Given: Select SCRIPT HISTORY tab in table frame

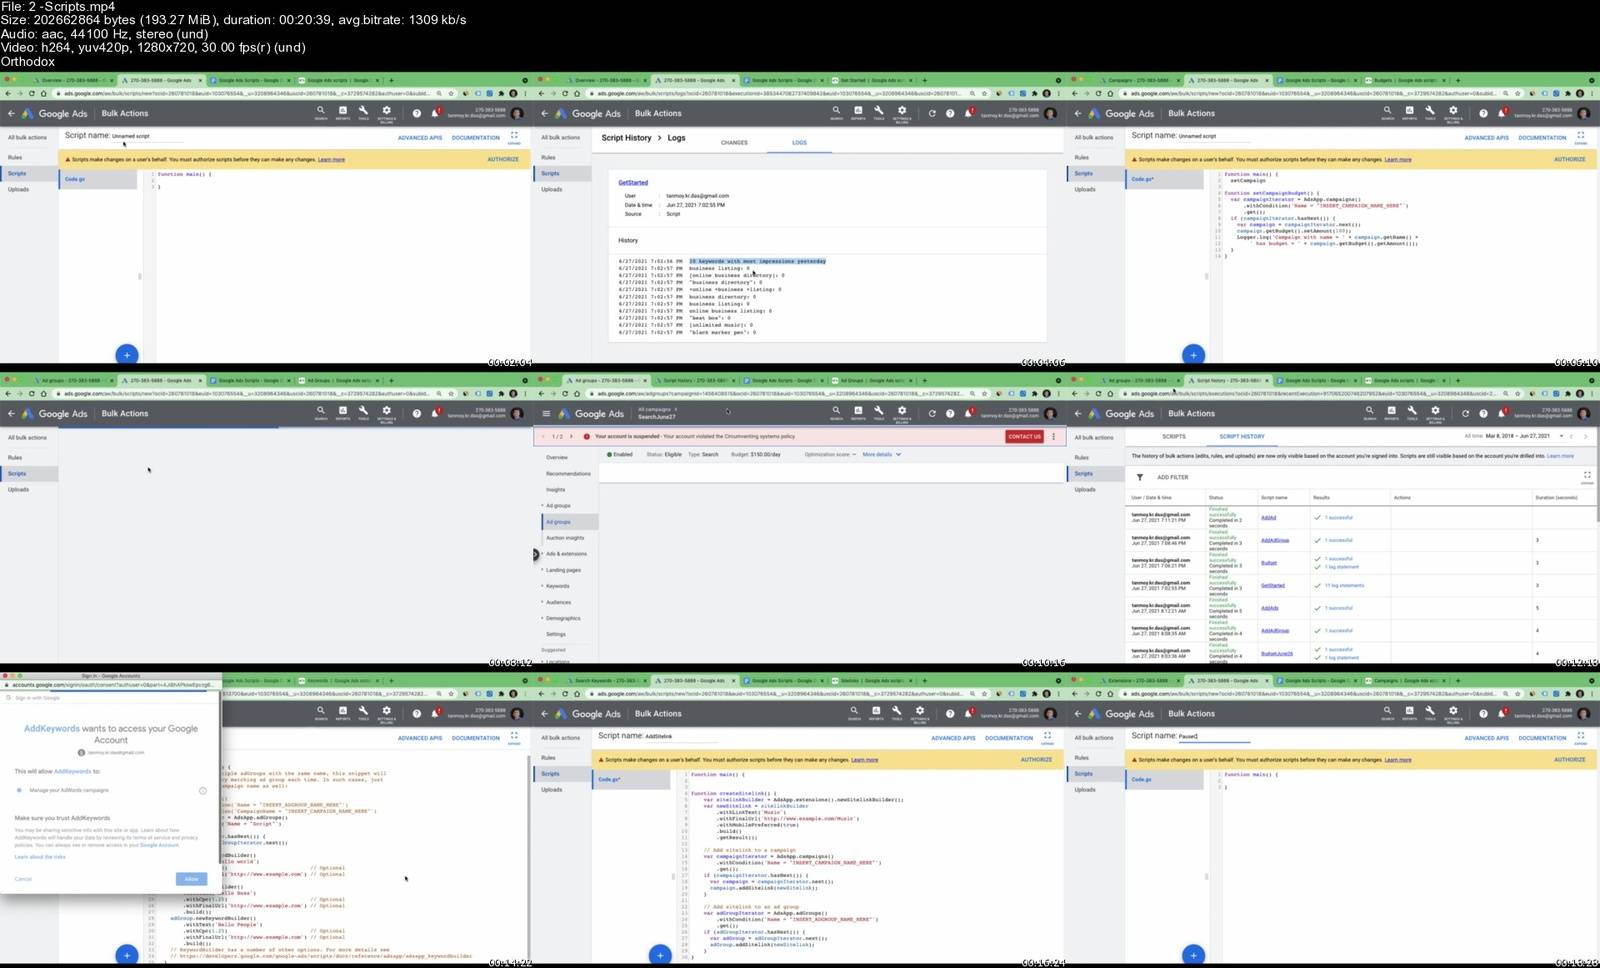Looking at the screenshot, I should 1242,436.
